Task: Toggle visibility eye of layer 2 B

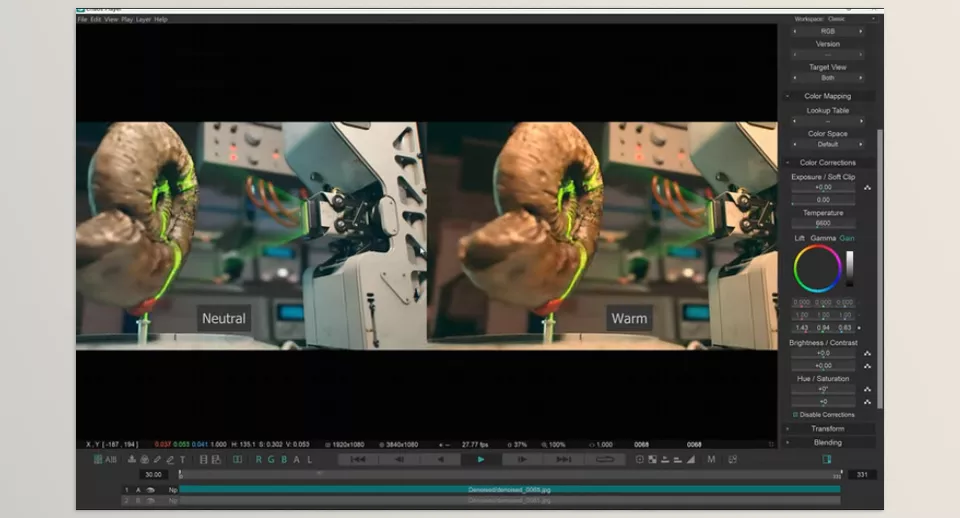Action: [x=150, y=500]
